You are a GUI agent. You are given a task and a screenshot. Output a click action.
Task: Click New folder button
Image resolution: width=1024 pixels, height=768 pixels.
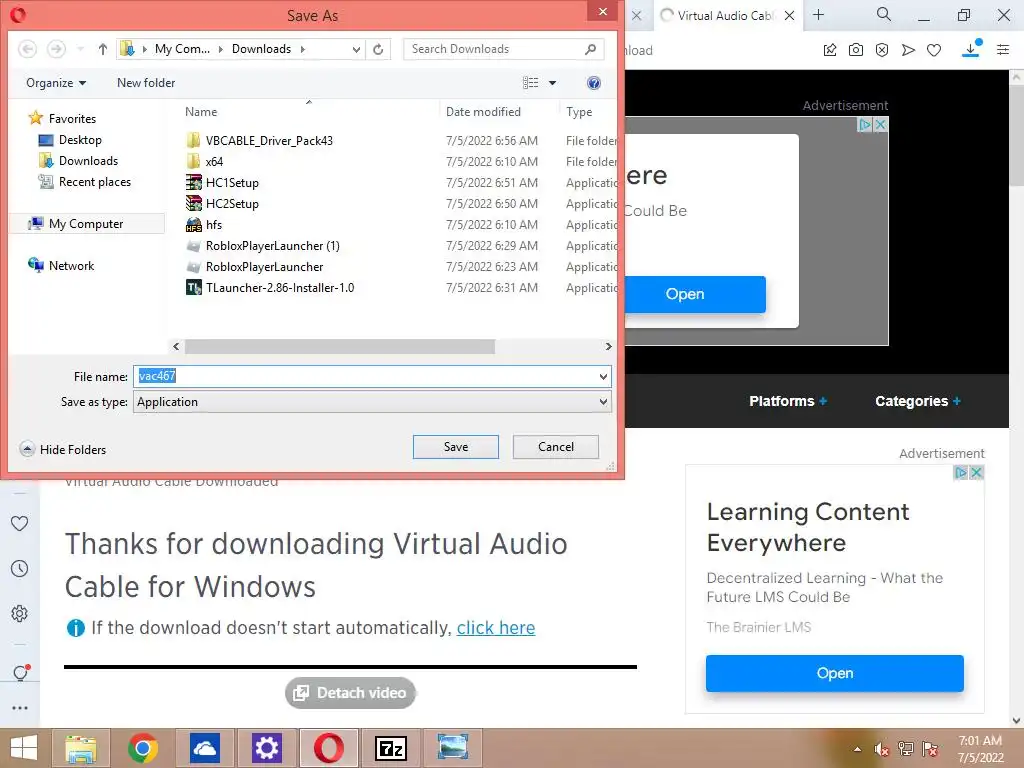pyautogui.click(x=146, y=83)
